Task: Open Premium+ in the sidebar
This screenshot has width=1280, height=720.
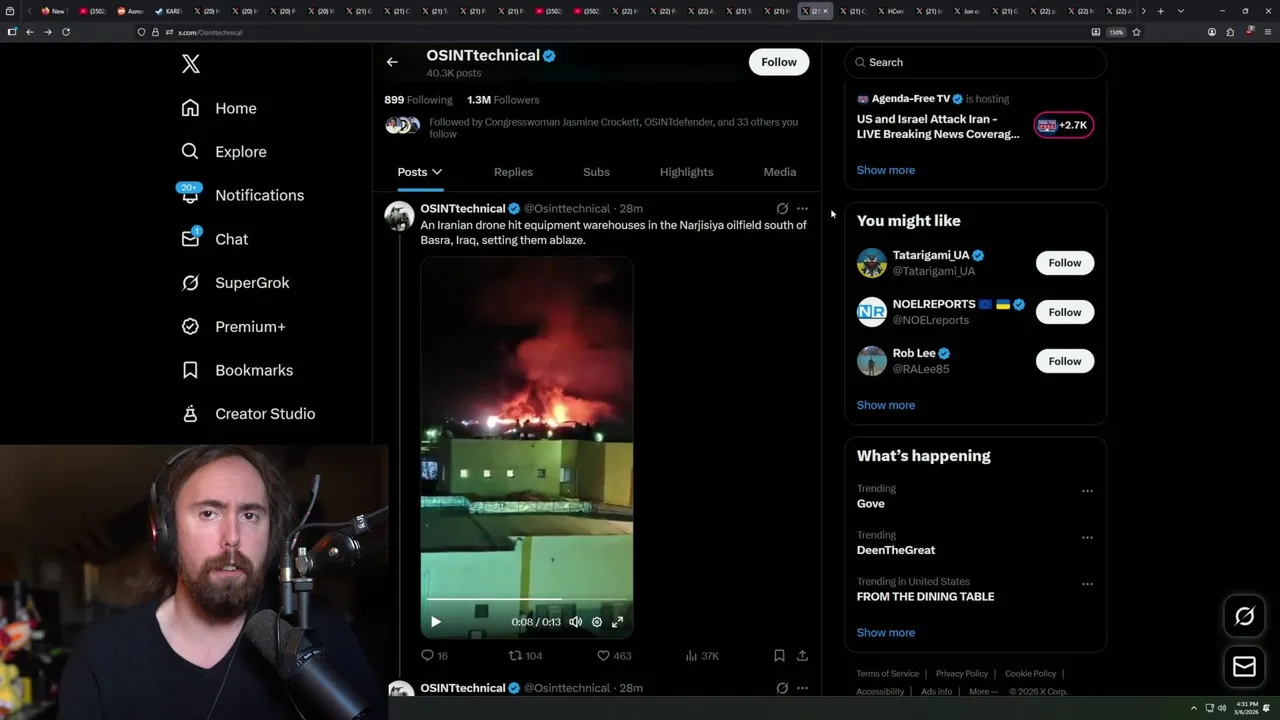Action: pos(233,327)
